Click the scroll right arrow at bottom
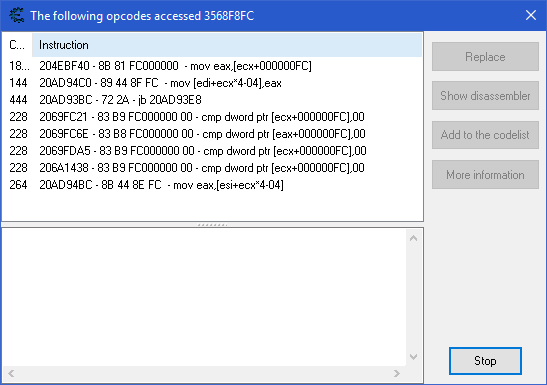The image size is (547, 385). [x=397, y=373]
